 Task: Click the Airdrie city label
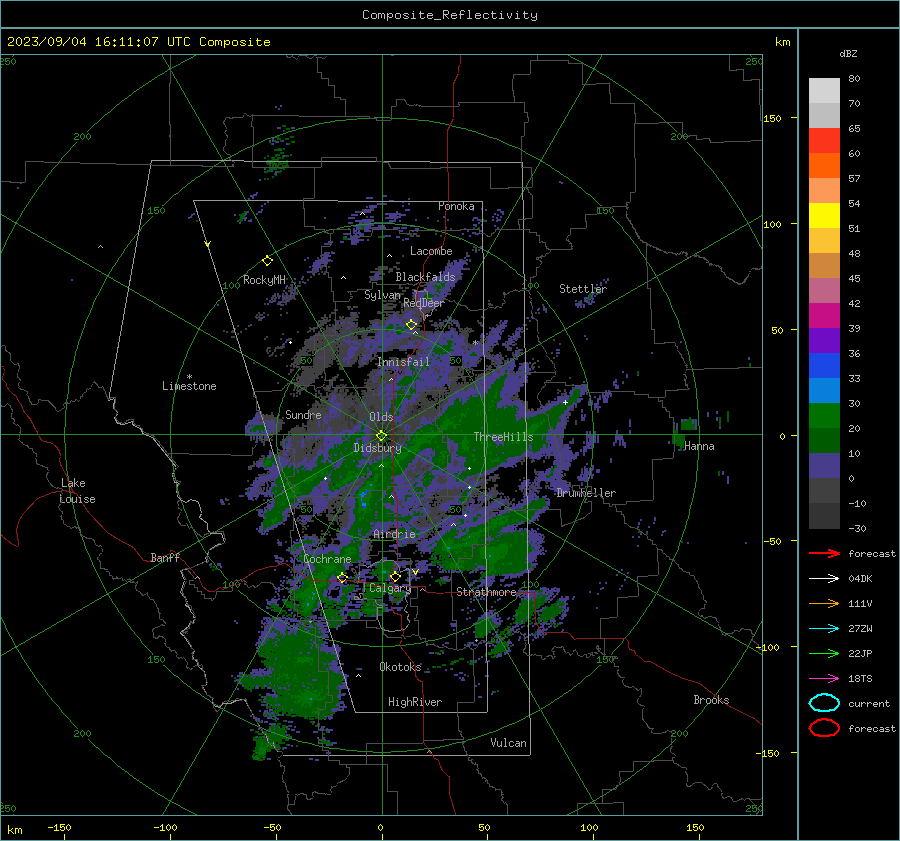tap(394, 534)
